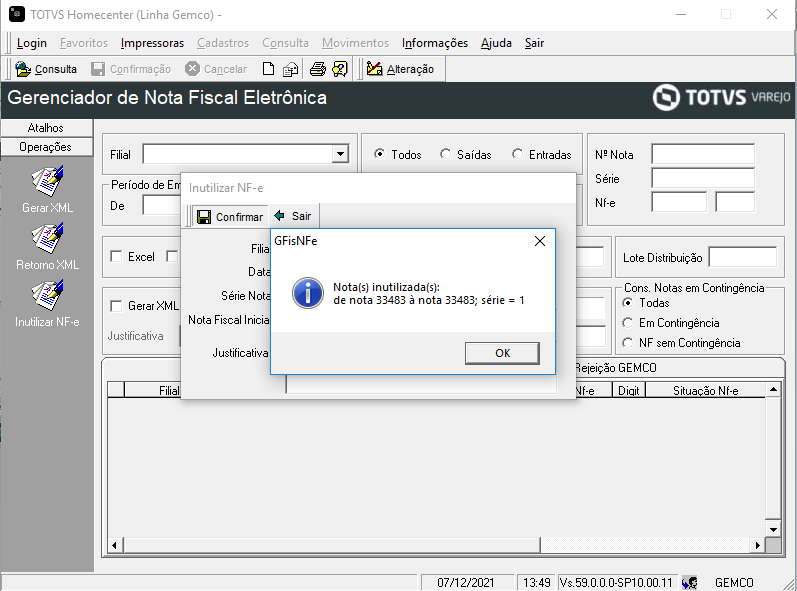
Task: Click the Cancelar toolbar button
Action: pyautogui.click(x=216, y=69)
